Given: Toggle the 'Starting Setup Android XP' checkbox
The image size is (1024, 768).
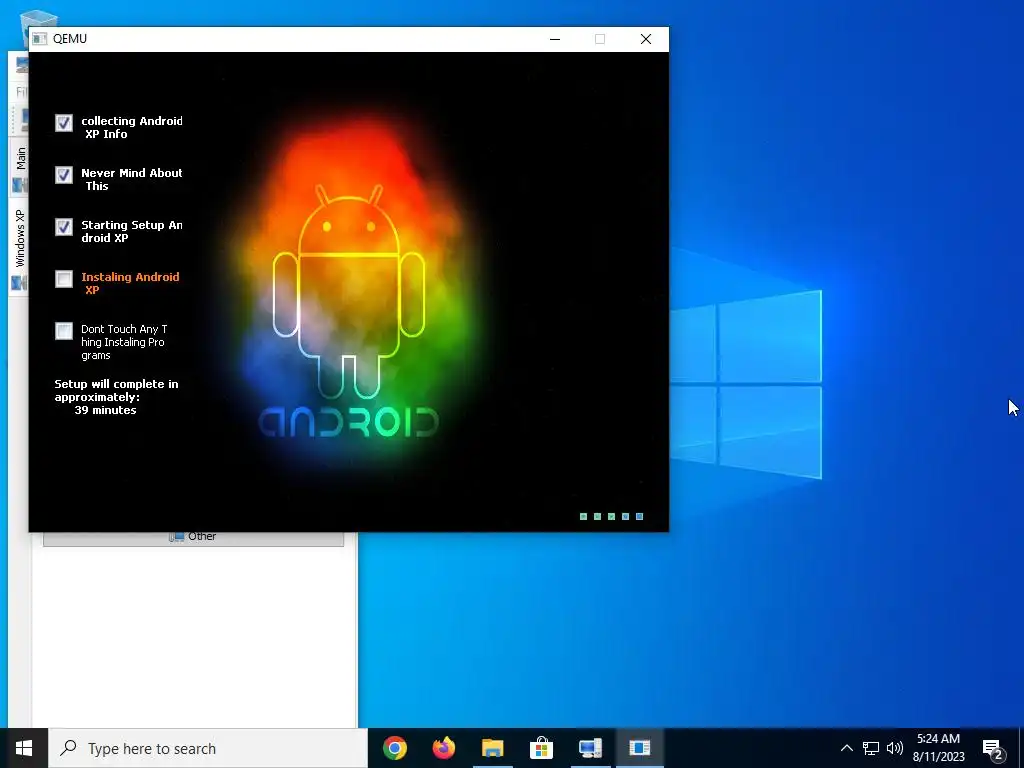Looking at the screenshot, I should [x=64, y=227].
